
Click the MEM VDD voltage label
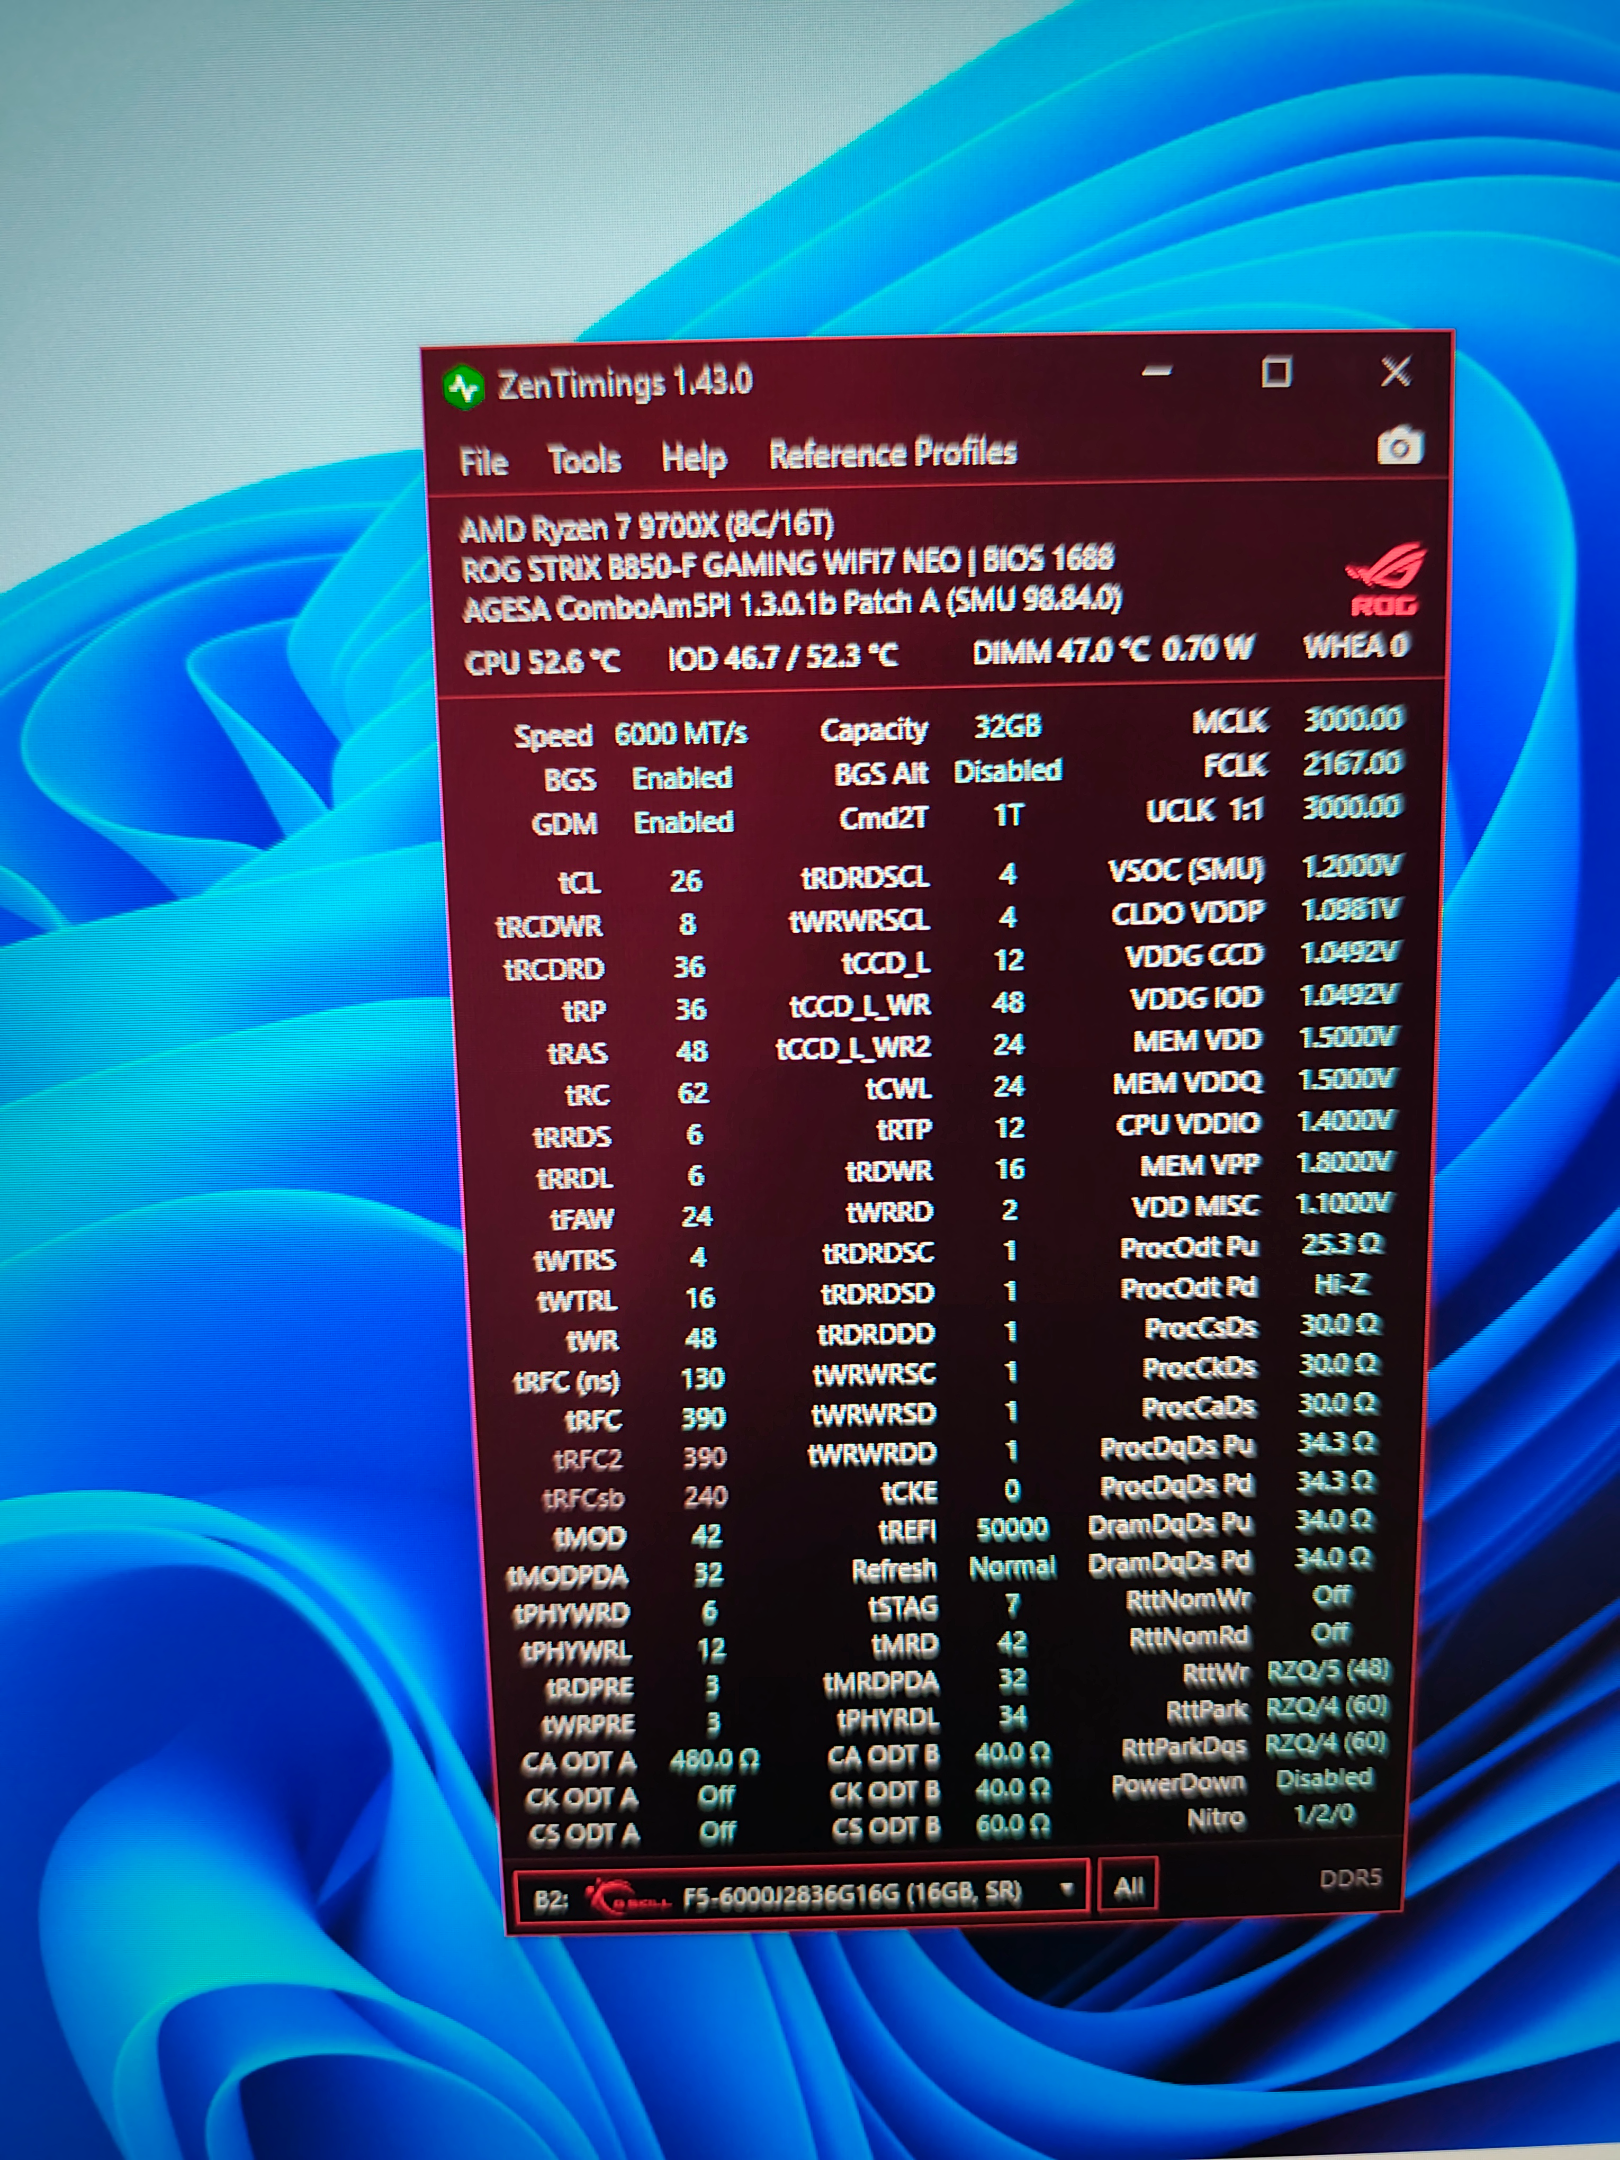click(1197, 1041)
